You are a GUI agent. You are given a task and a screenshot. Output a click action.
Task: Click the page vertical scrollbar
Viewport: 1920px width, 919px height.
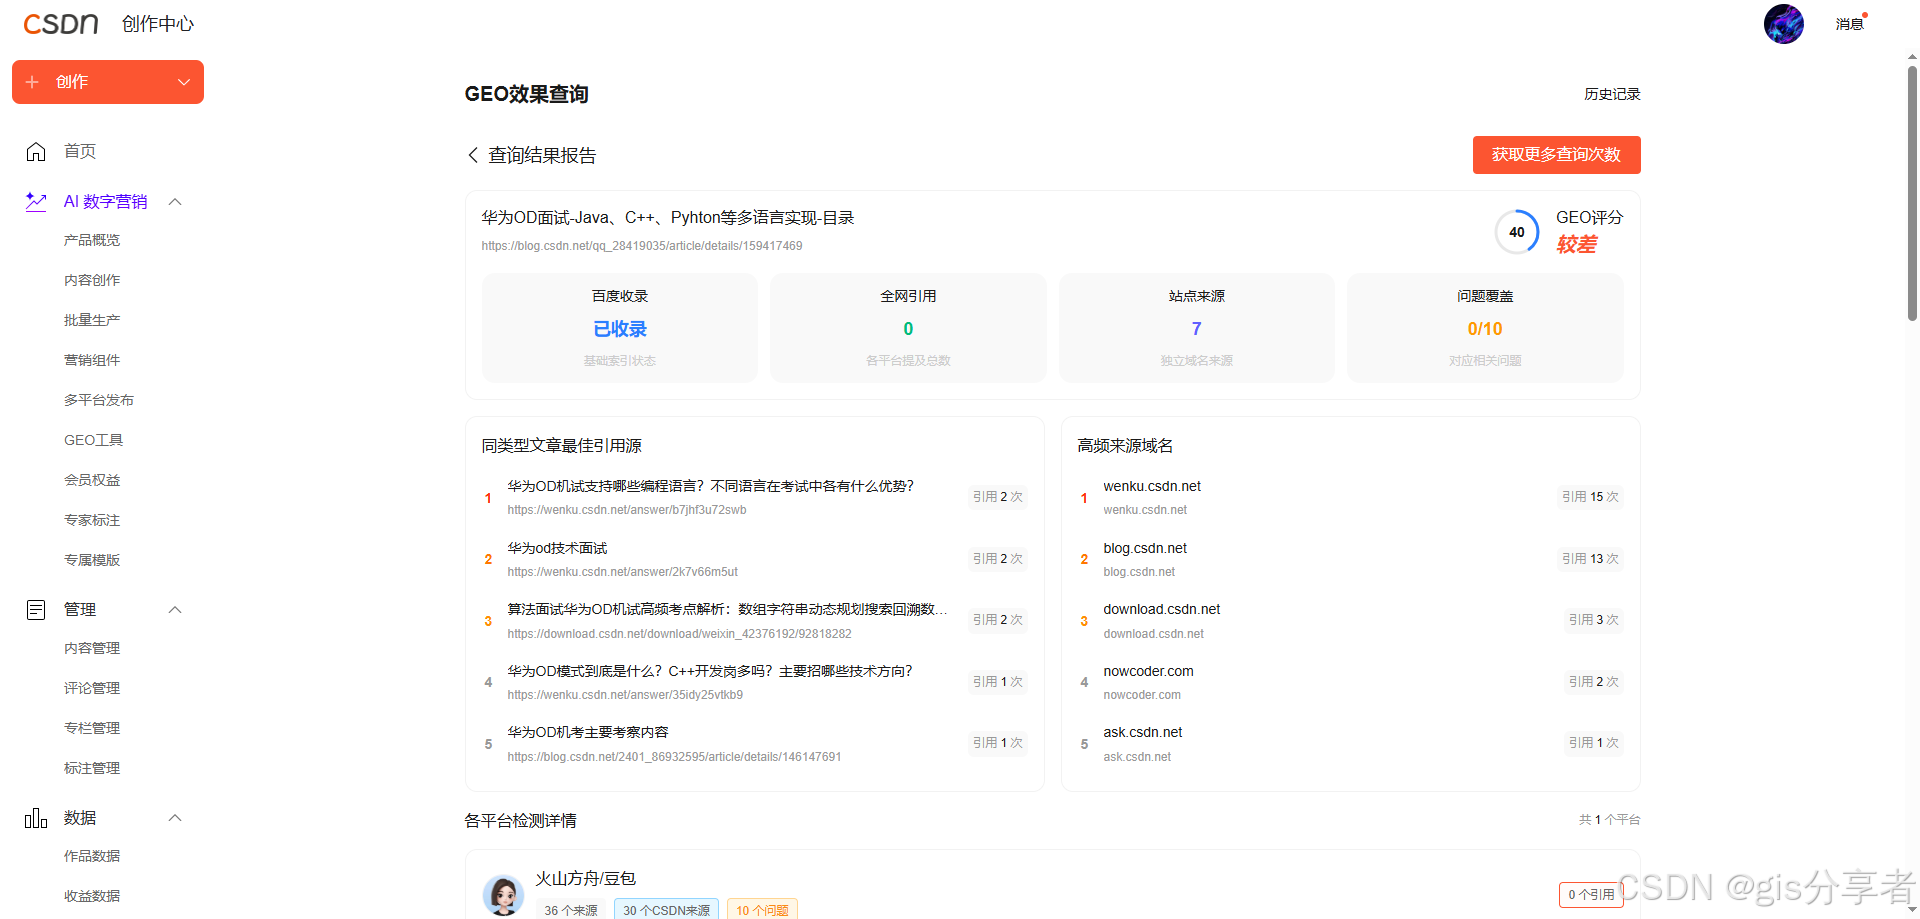click(x=1912, y=195)
